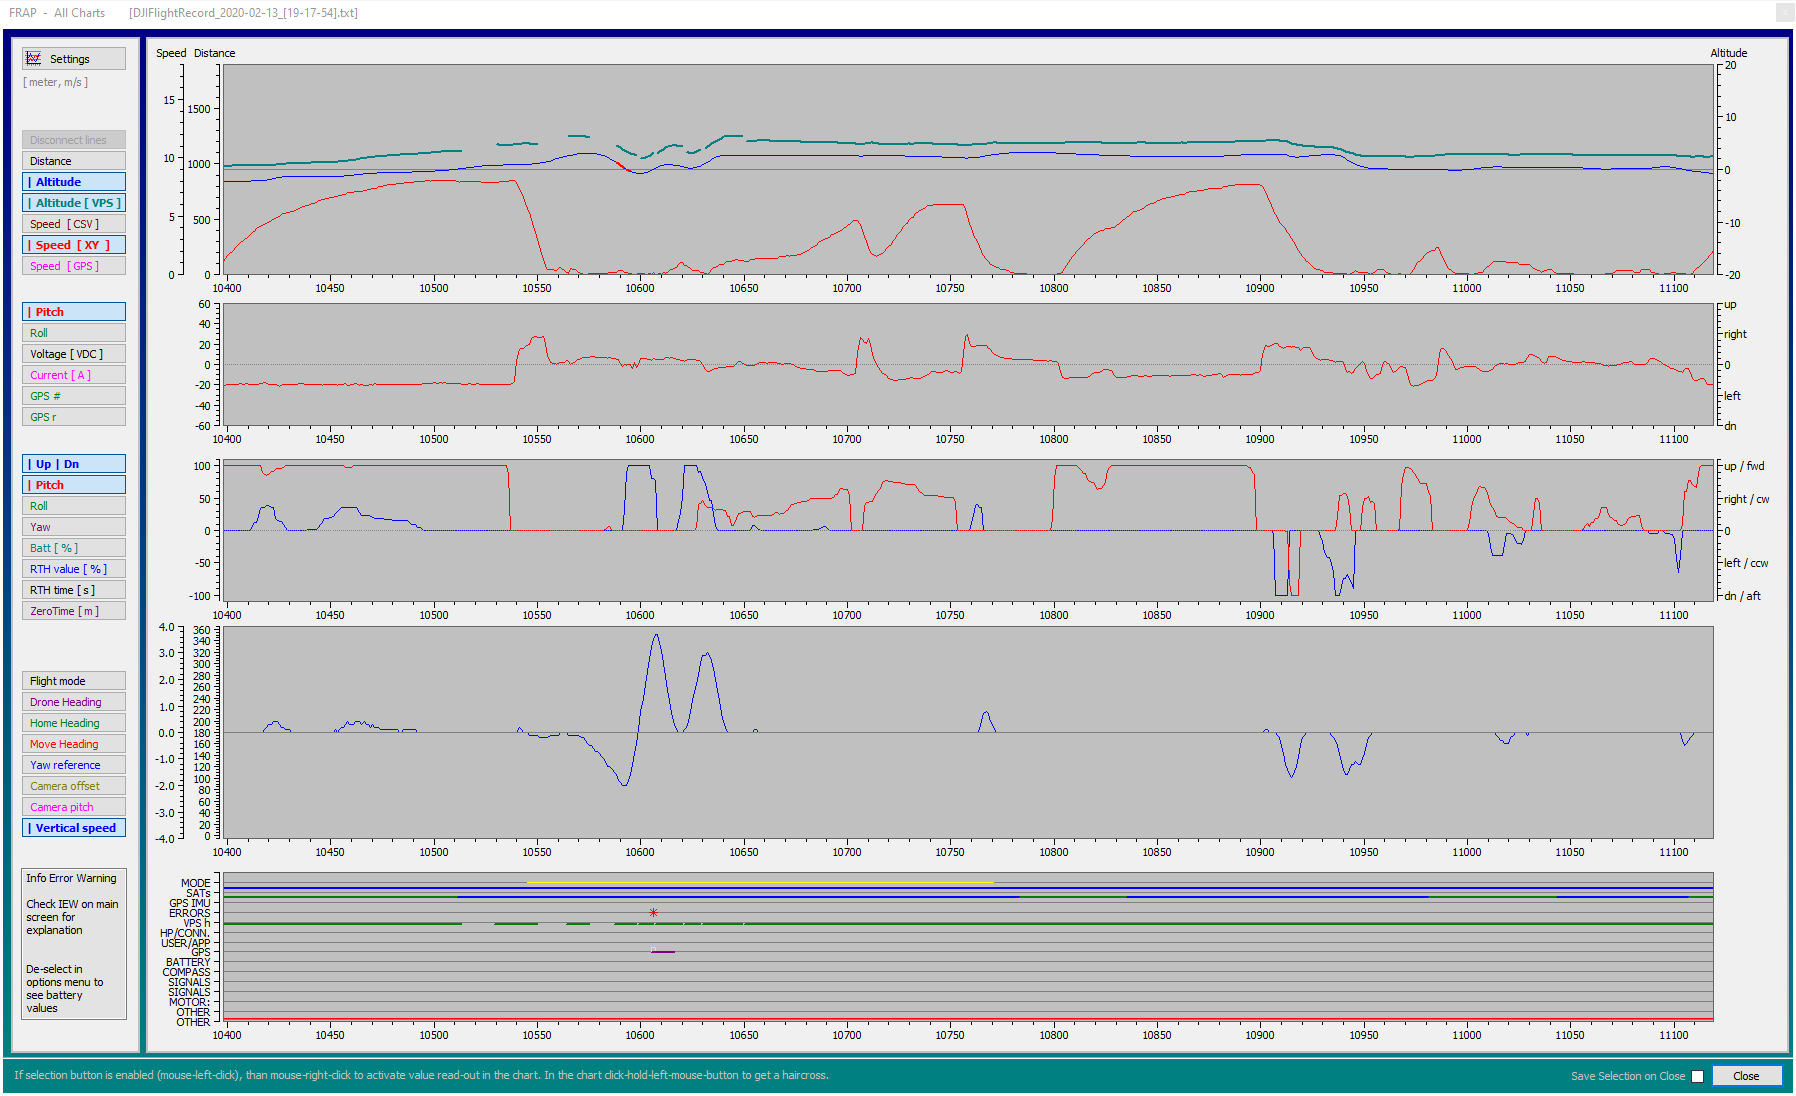1796x1096 pixels.
Task: Click the yellow MODE bar in status timeline
Action: 760,883
